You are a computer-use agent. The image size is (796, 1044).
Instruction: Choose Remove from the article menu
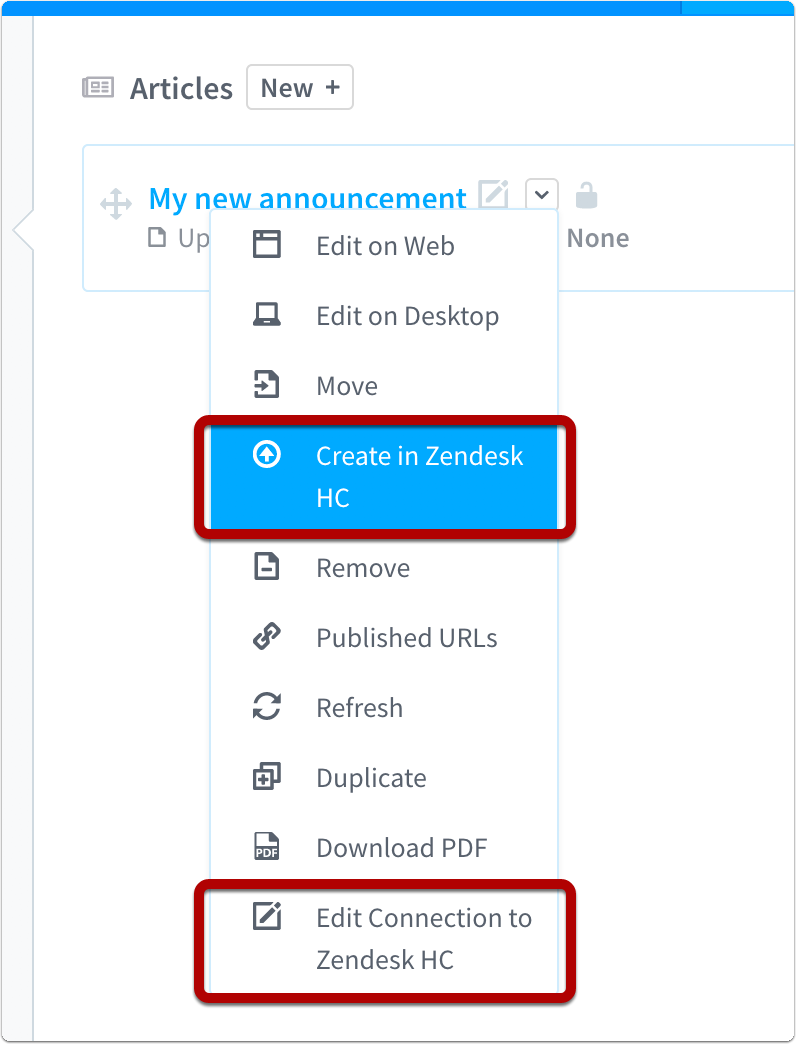coord(384,568)
